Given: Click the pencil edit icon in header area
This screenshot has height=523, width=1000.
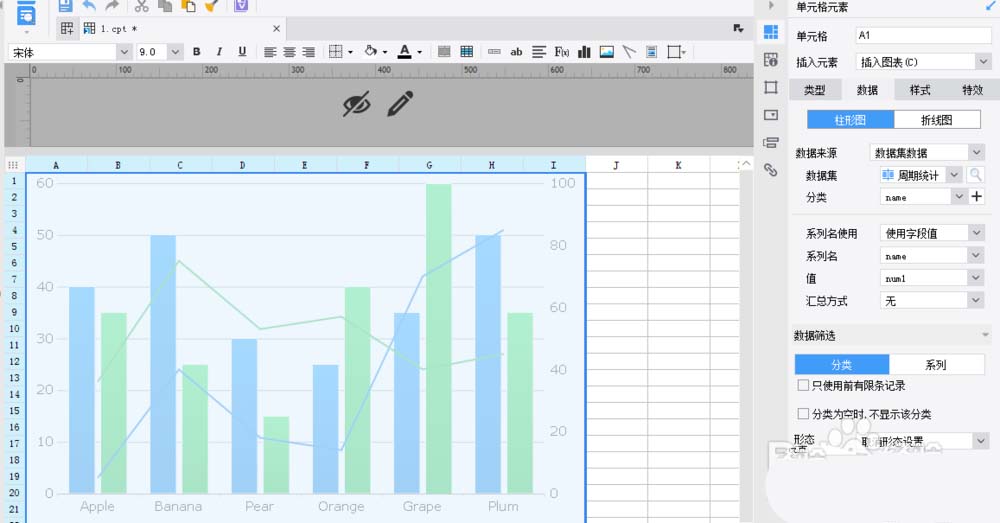Looking at the screenshot, I should (401, 104).
